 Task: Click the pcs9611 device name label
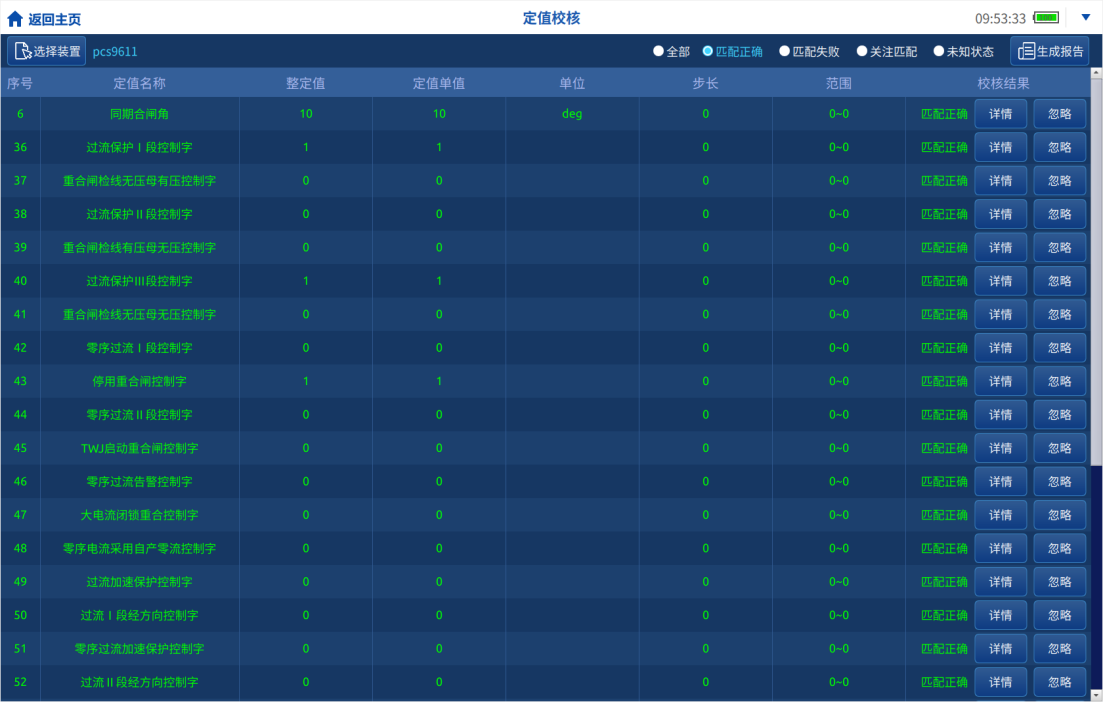pos(115,51)
